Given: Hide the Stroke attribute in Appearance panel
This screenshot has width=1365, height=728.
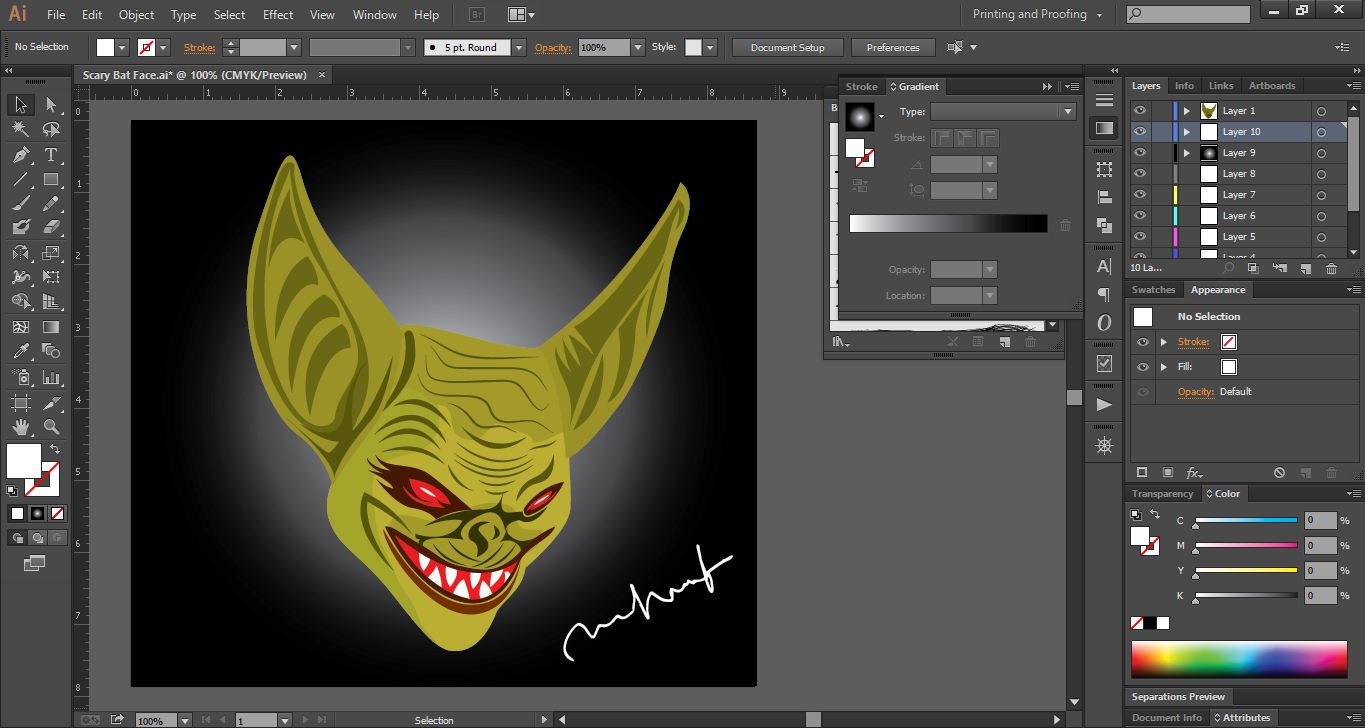Looking at the screenshot, I should 1143,342.
